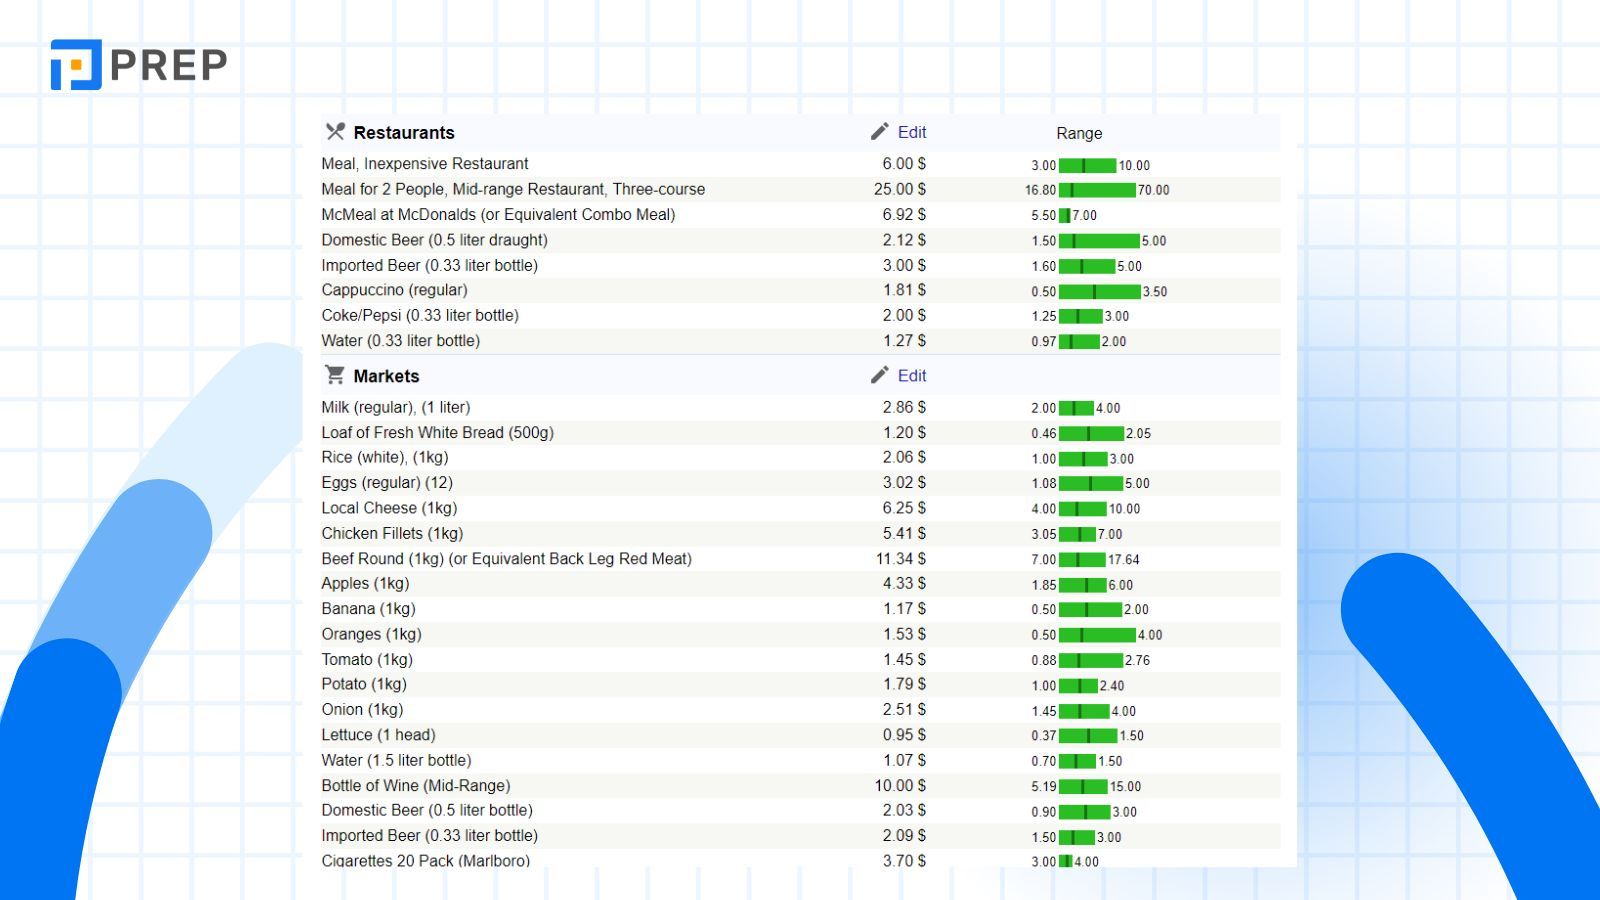Viewport: 1600px width, 900px height.
Task: Click the Restaurants fork and knife icon
Action: [x=335, y=132]
